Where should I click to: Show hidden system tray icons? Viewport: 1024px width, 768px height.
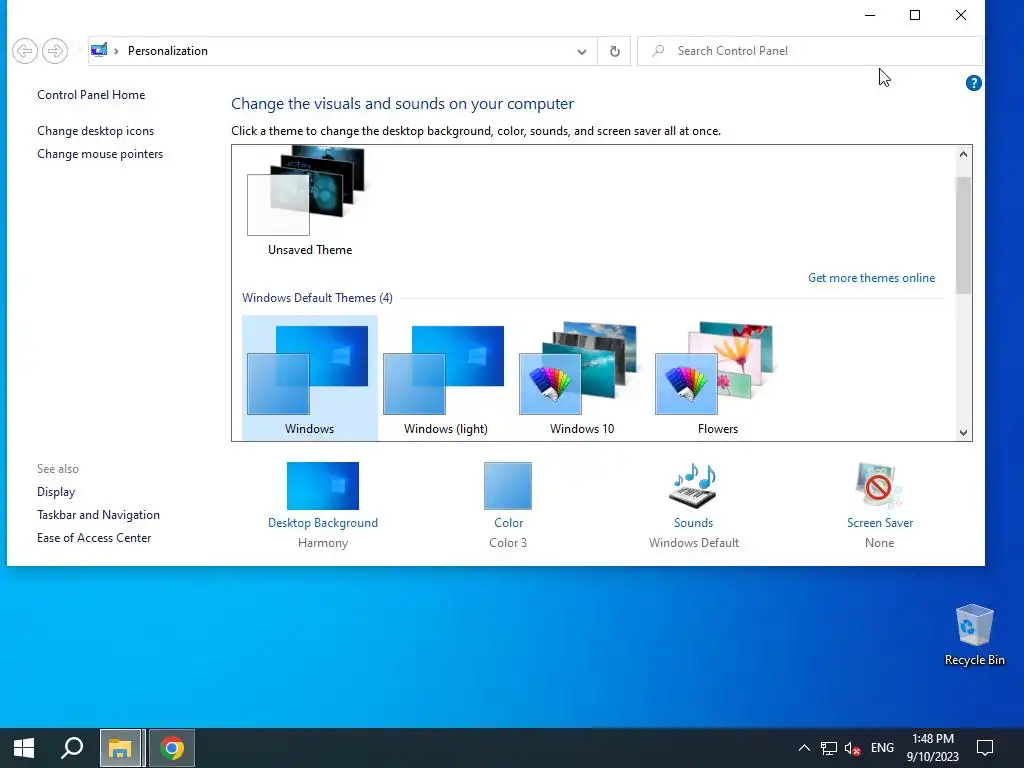[x=804, y=748]
